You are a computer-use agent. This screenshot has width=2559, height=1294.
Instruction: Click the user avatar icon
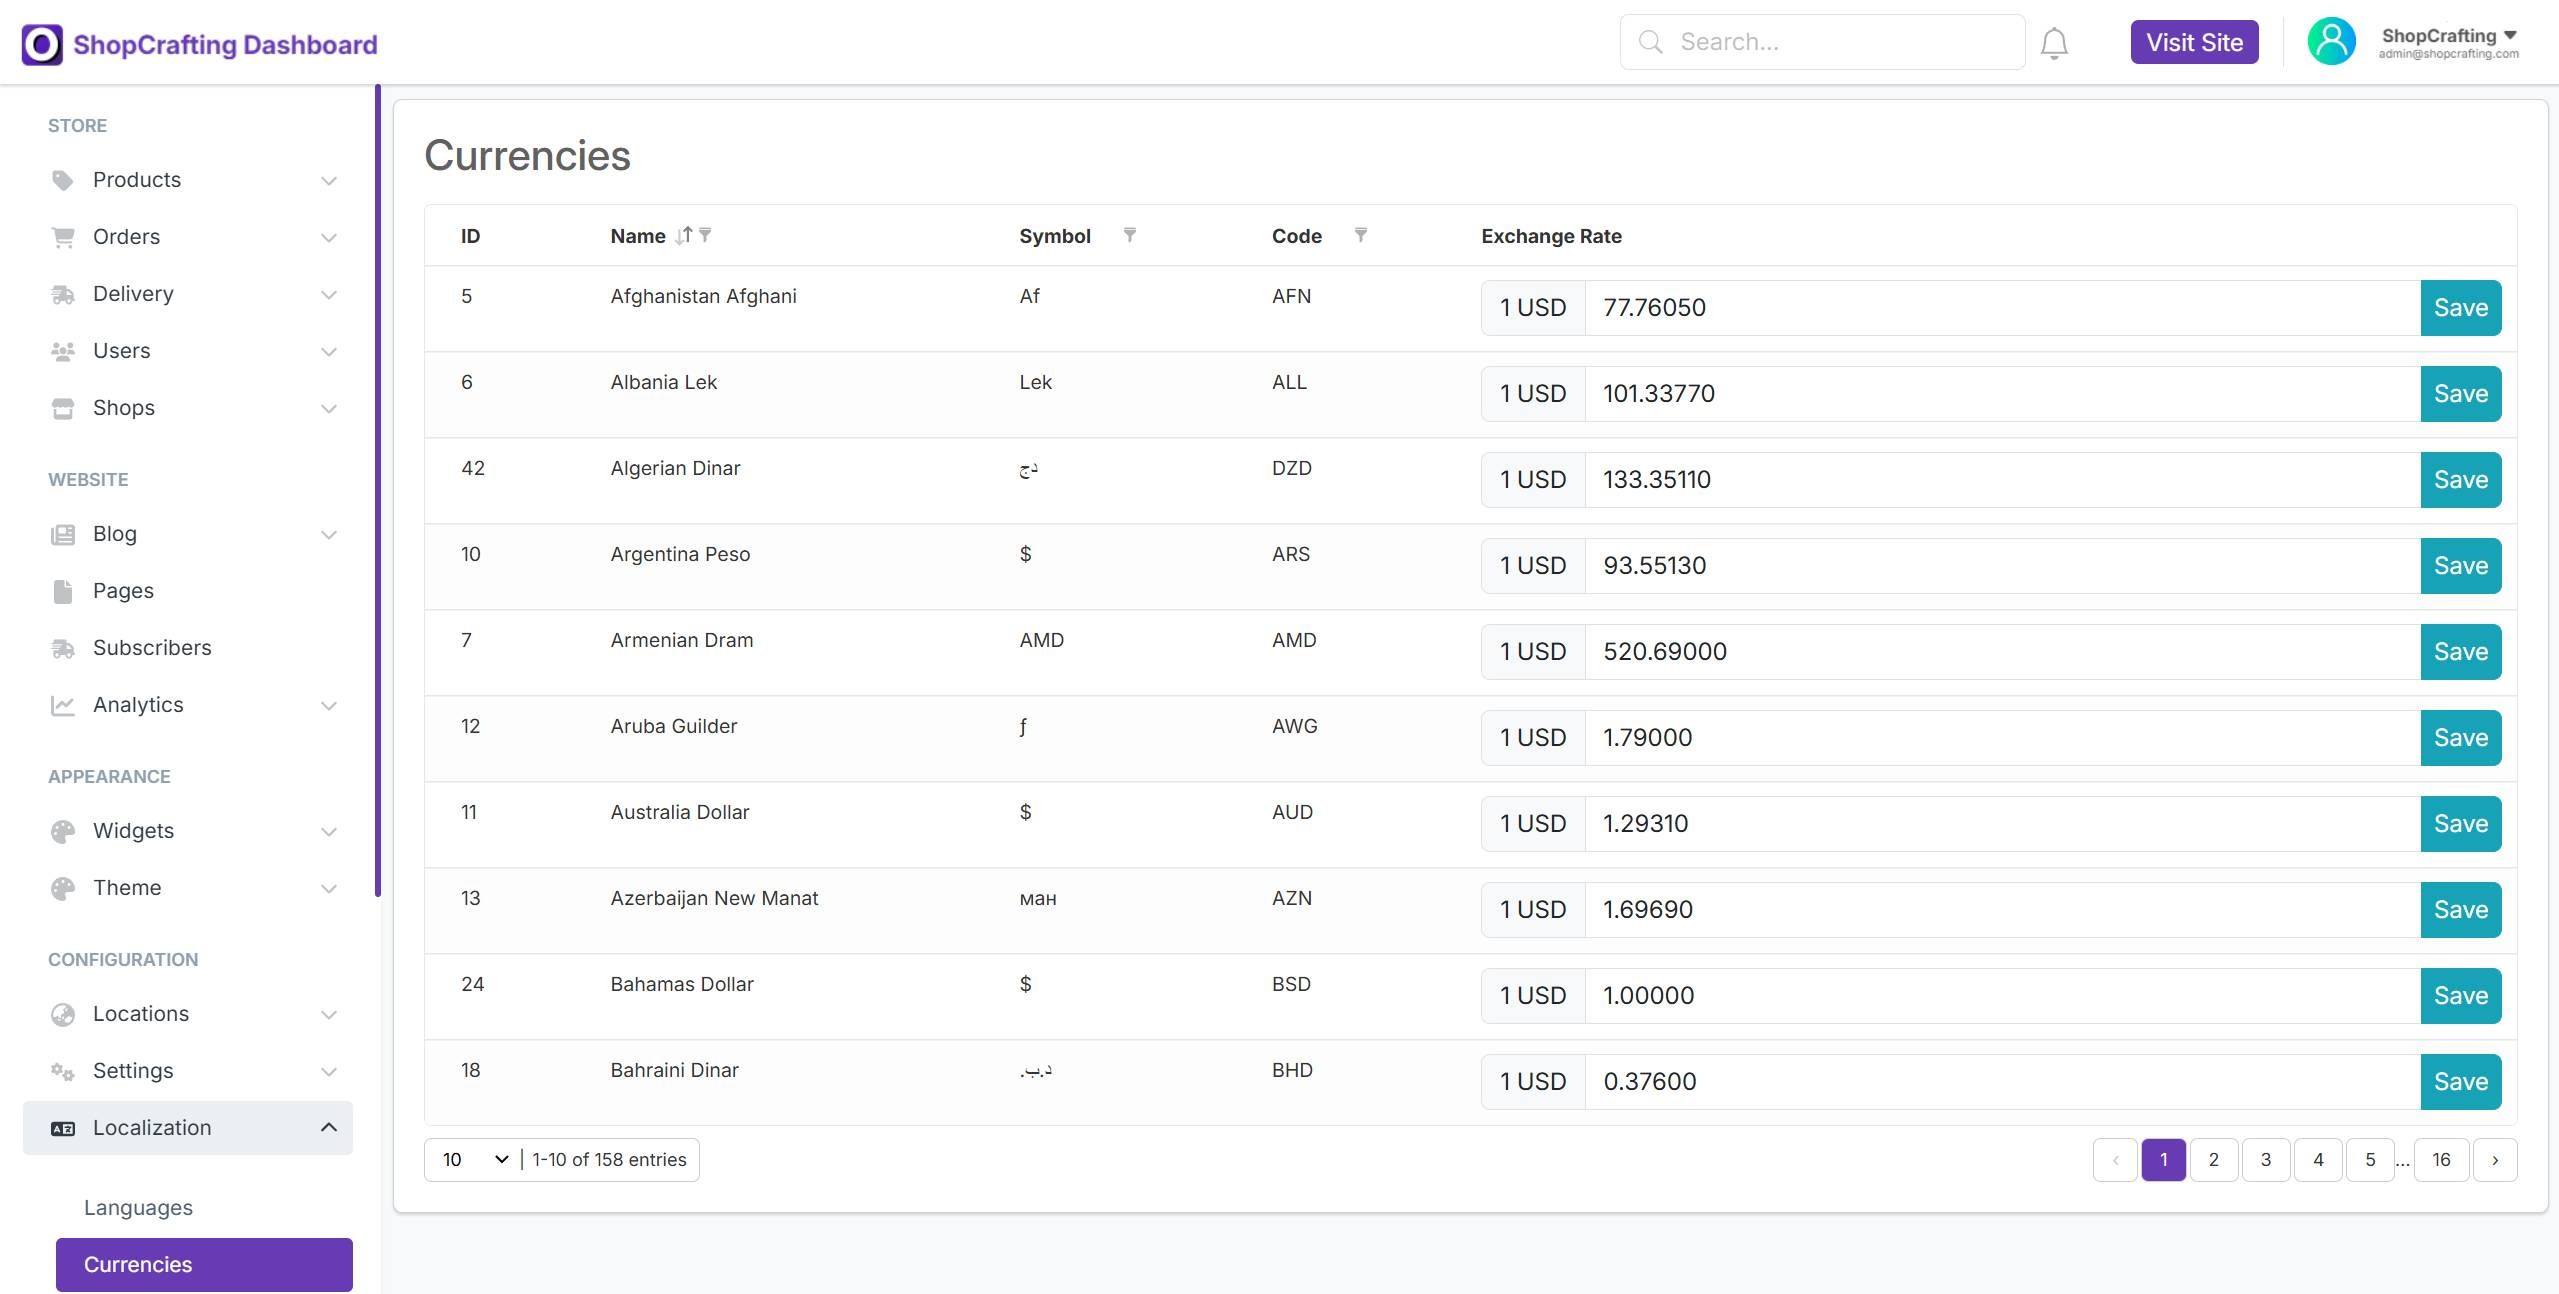(x=2331, y=42)
